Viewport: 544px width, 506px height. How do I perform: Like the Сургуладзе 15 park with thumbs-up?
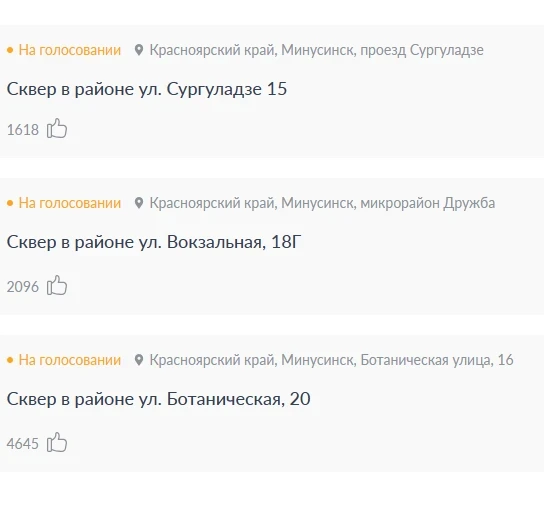57,128
